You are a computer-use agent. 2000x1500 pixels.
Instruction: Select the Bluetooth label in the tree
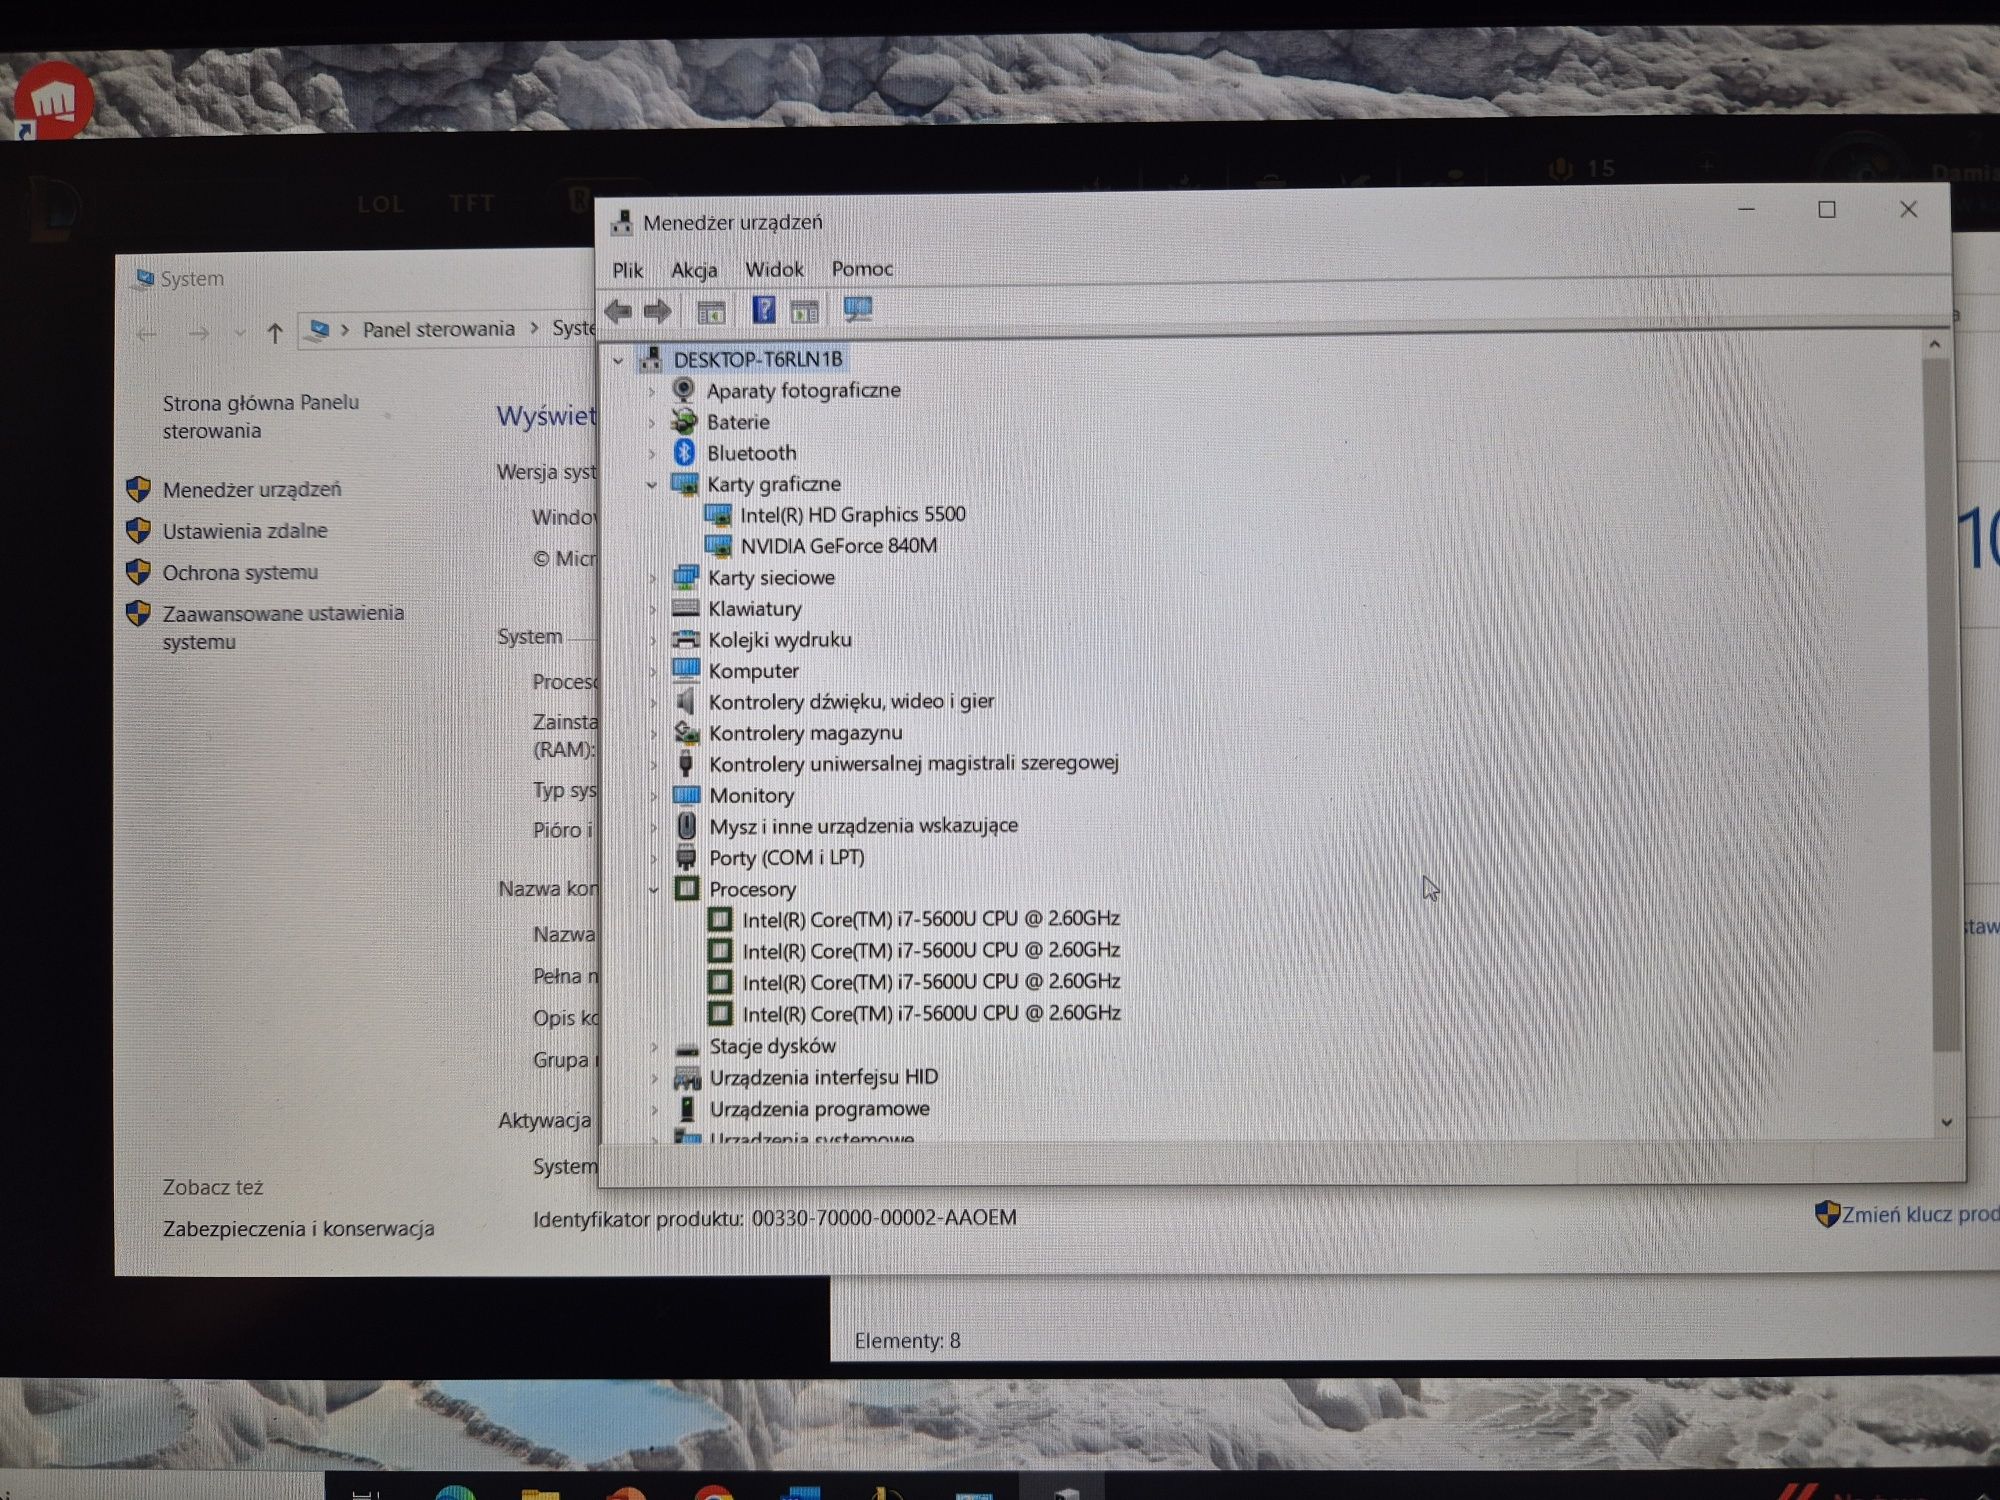coord(751,453)
